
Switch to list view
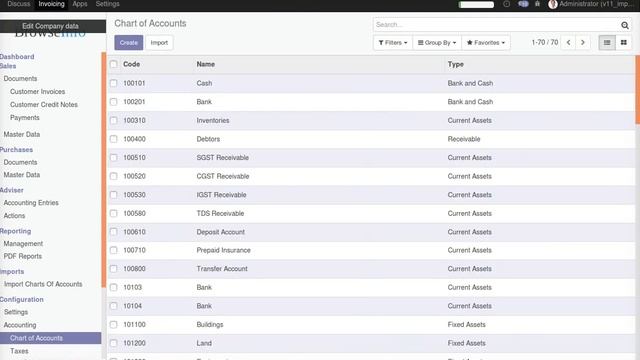click(607, 42)
